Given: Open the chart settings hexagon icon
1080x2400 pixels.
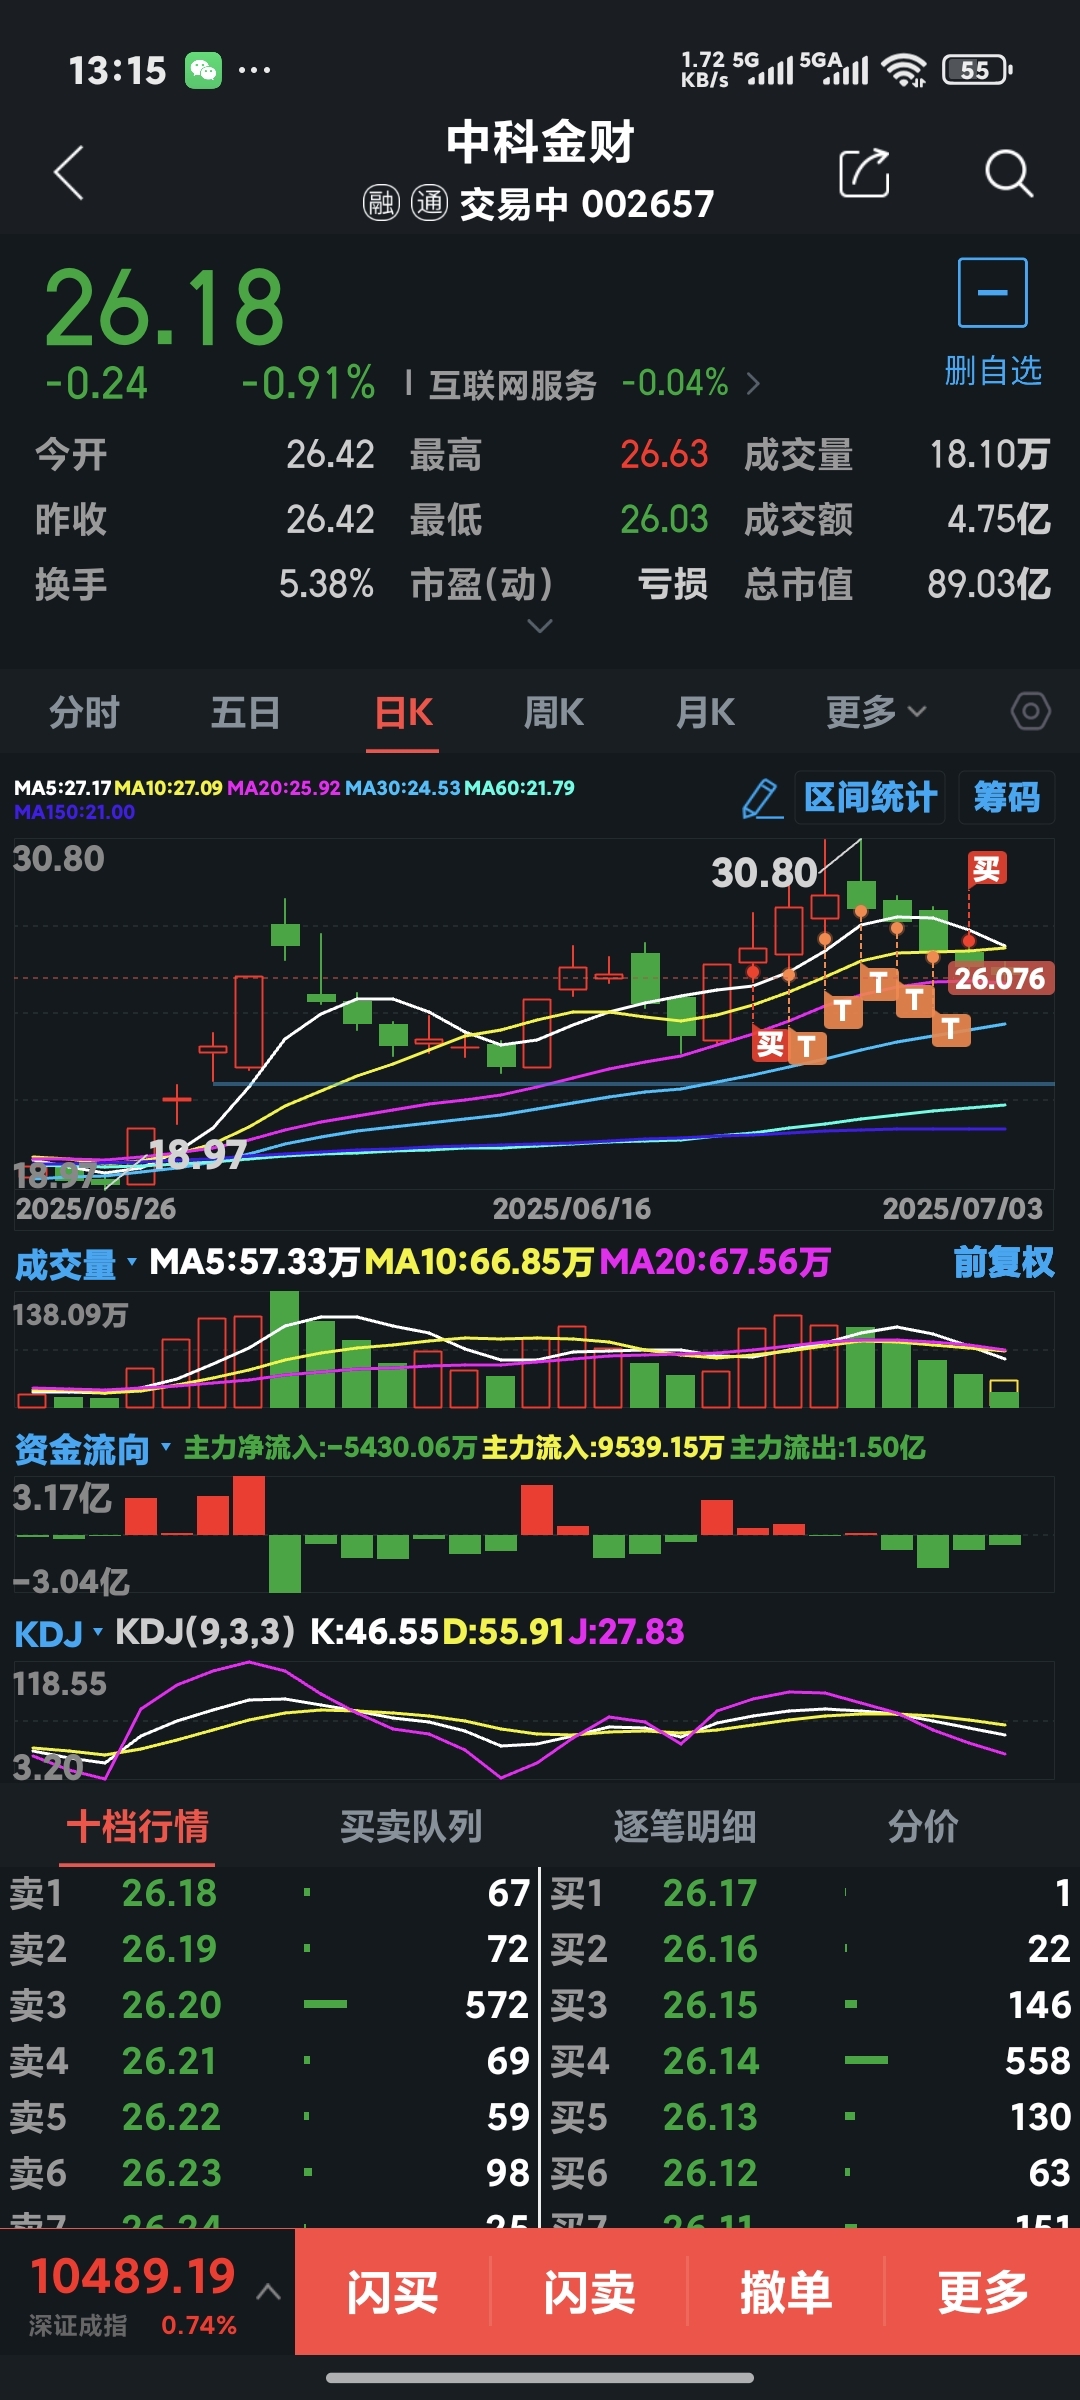Looking at the screenshot, I should click(1030, 712).
